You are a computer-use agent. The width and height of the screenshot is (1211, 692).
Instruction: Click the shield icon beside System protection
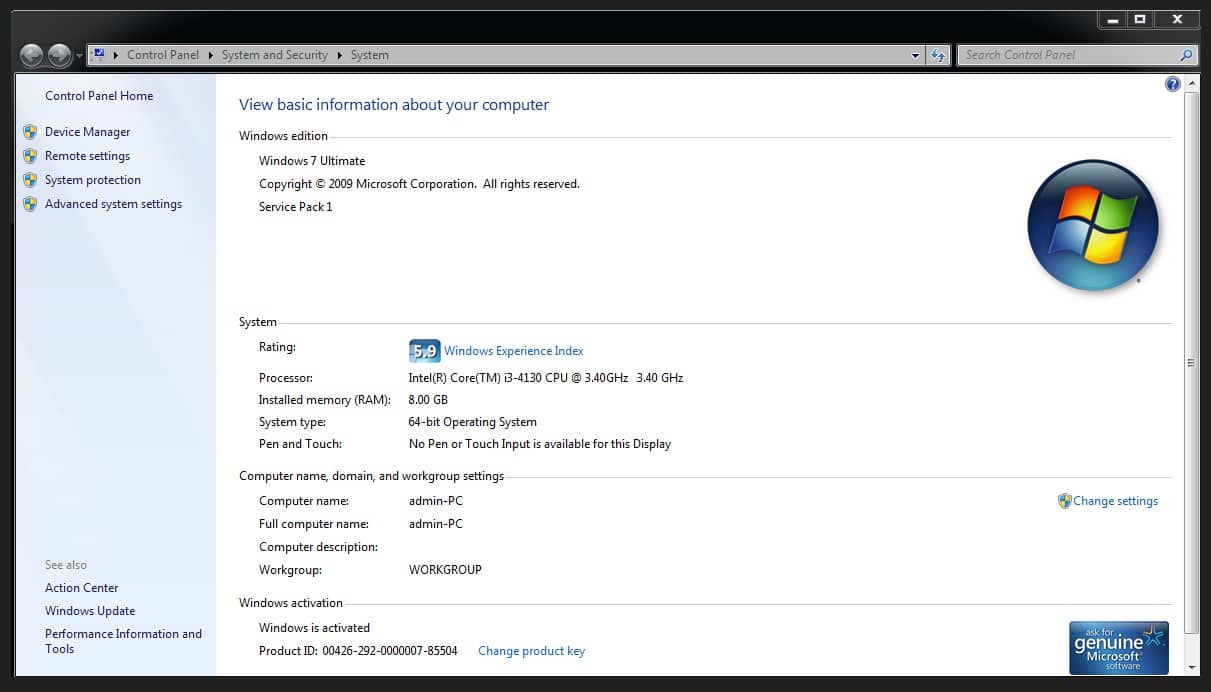tap(30, 179)
